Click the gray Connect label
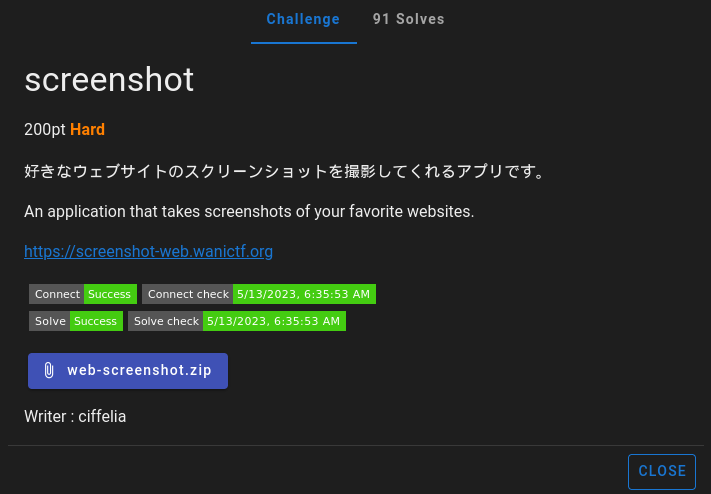The width and height of the screenshot is (711, 494). point(57,294)
